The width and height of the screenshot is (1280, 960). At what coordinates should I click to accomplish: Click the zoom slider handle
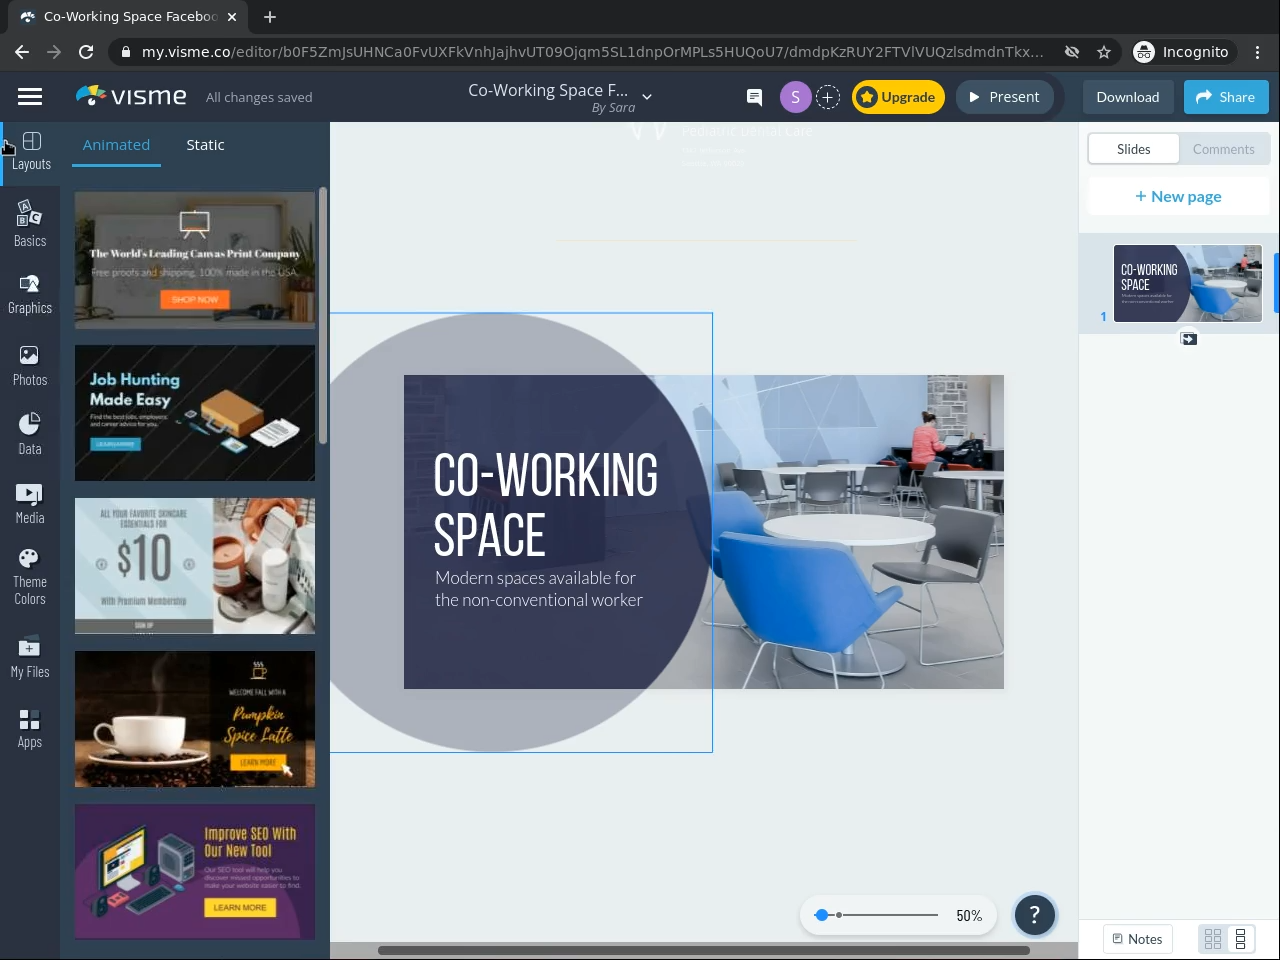point(822,915)
